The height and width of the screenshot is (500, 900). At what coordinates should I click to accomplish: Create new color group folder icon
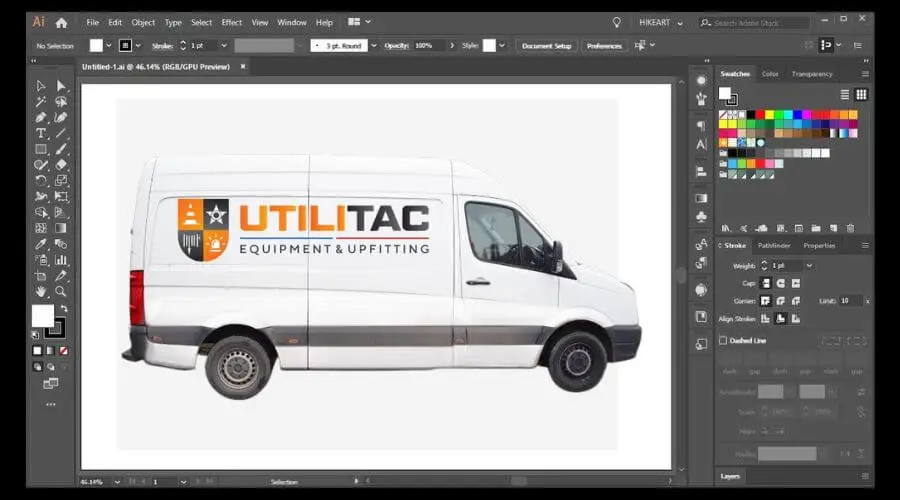(x=816, y=228)
